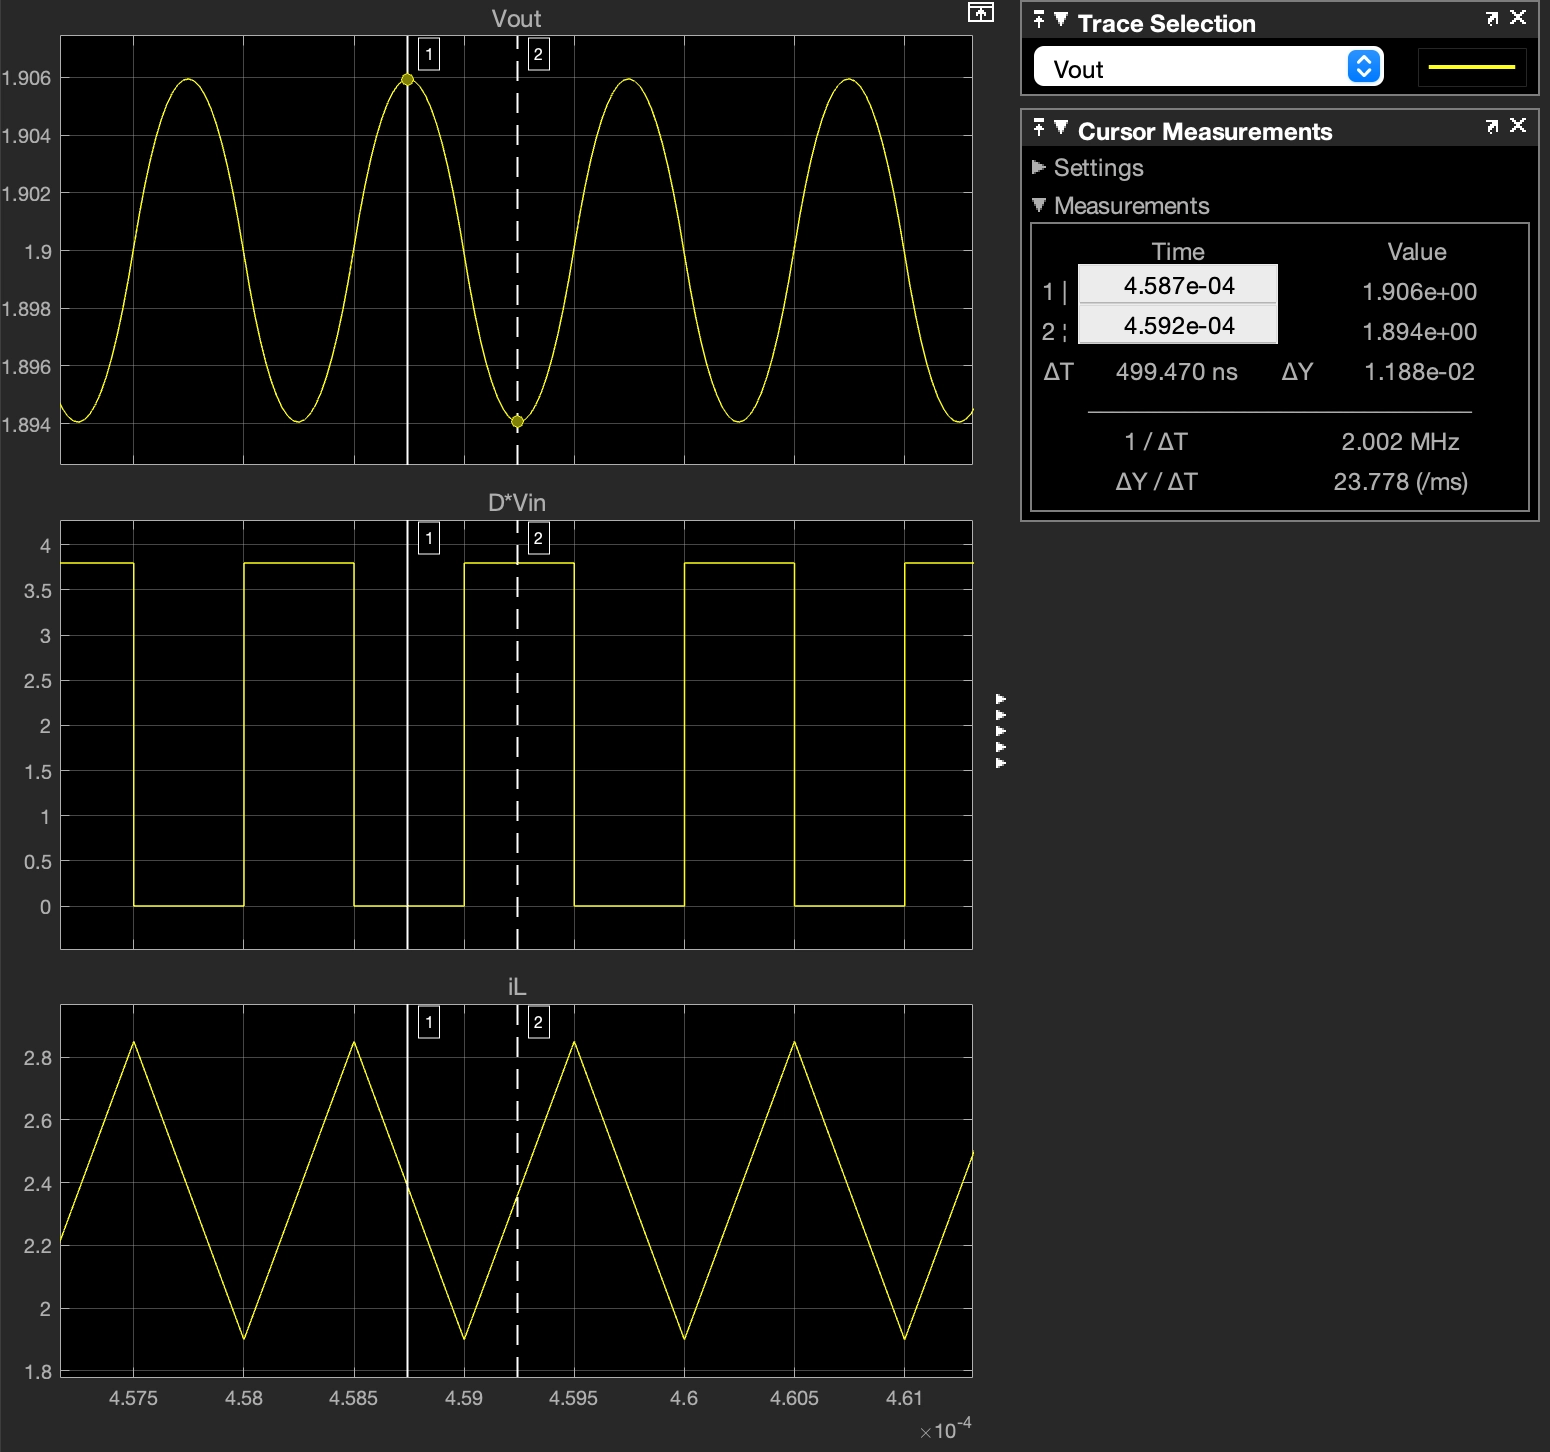Click the ΔY value 1.188e-02

[x=1419, y=371]
